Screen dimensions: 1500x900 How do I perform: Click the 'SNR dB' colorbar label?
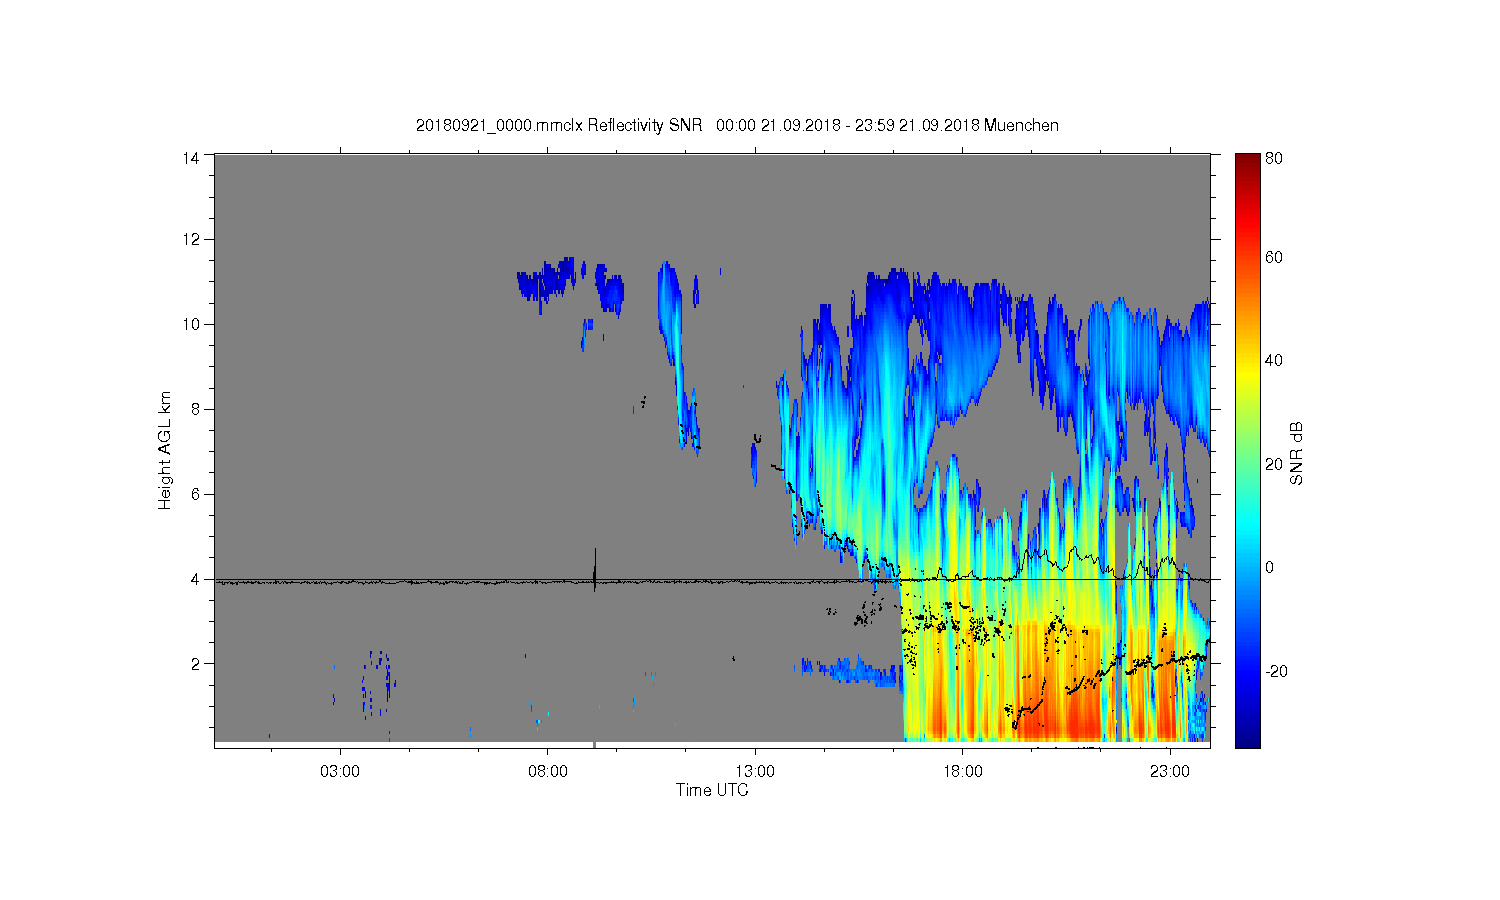(1297, 453)
